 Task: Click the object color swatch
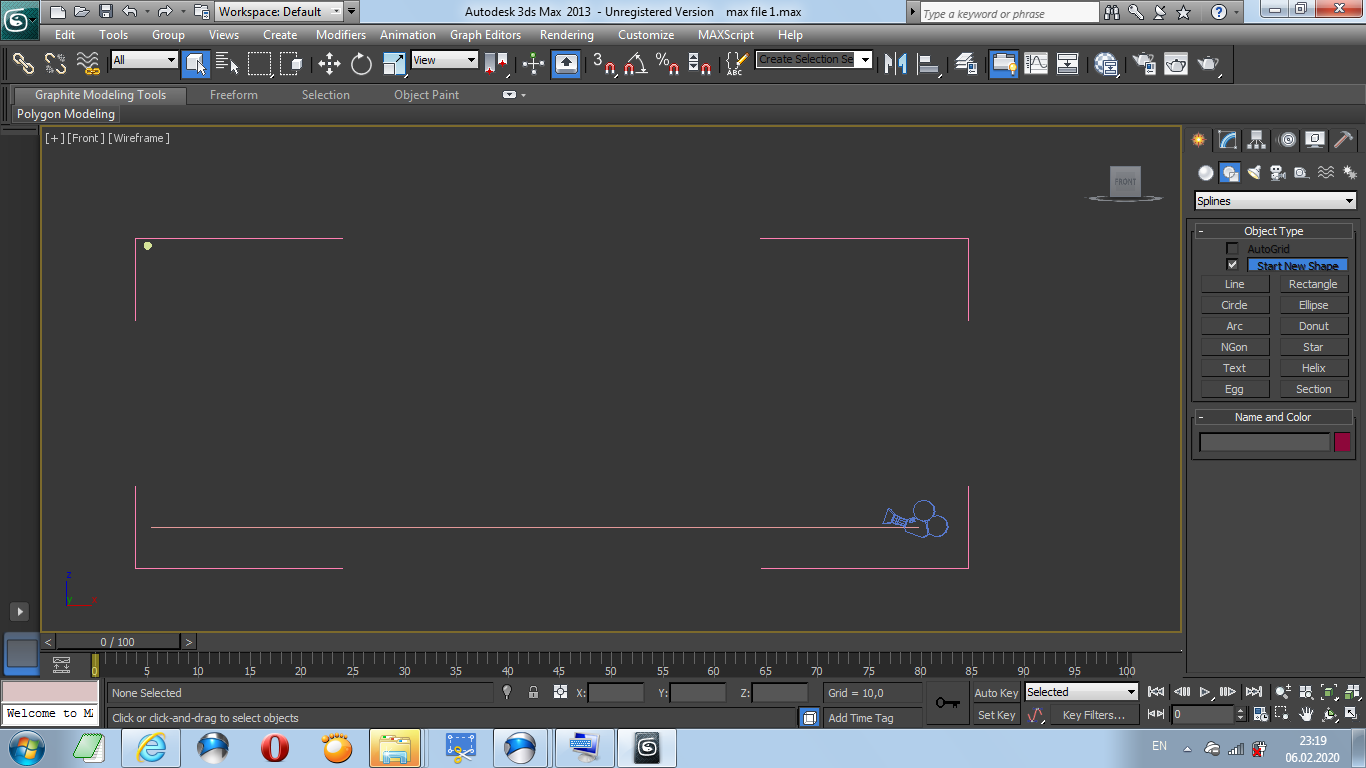coord(1342,442)
